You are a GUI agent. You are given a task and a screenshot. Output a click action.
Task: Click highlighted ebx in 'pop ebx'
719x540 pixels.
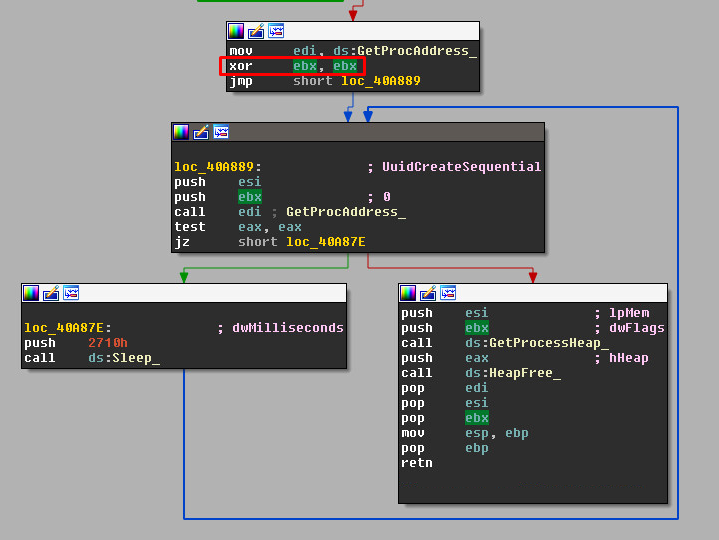477,418
